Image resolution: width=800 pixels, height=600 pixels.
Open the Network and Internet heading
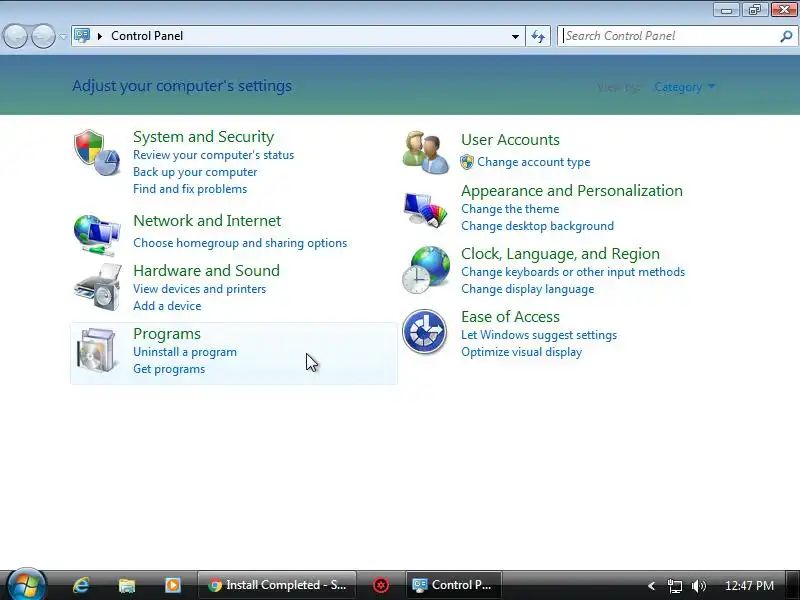[x=207, y=221]
